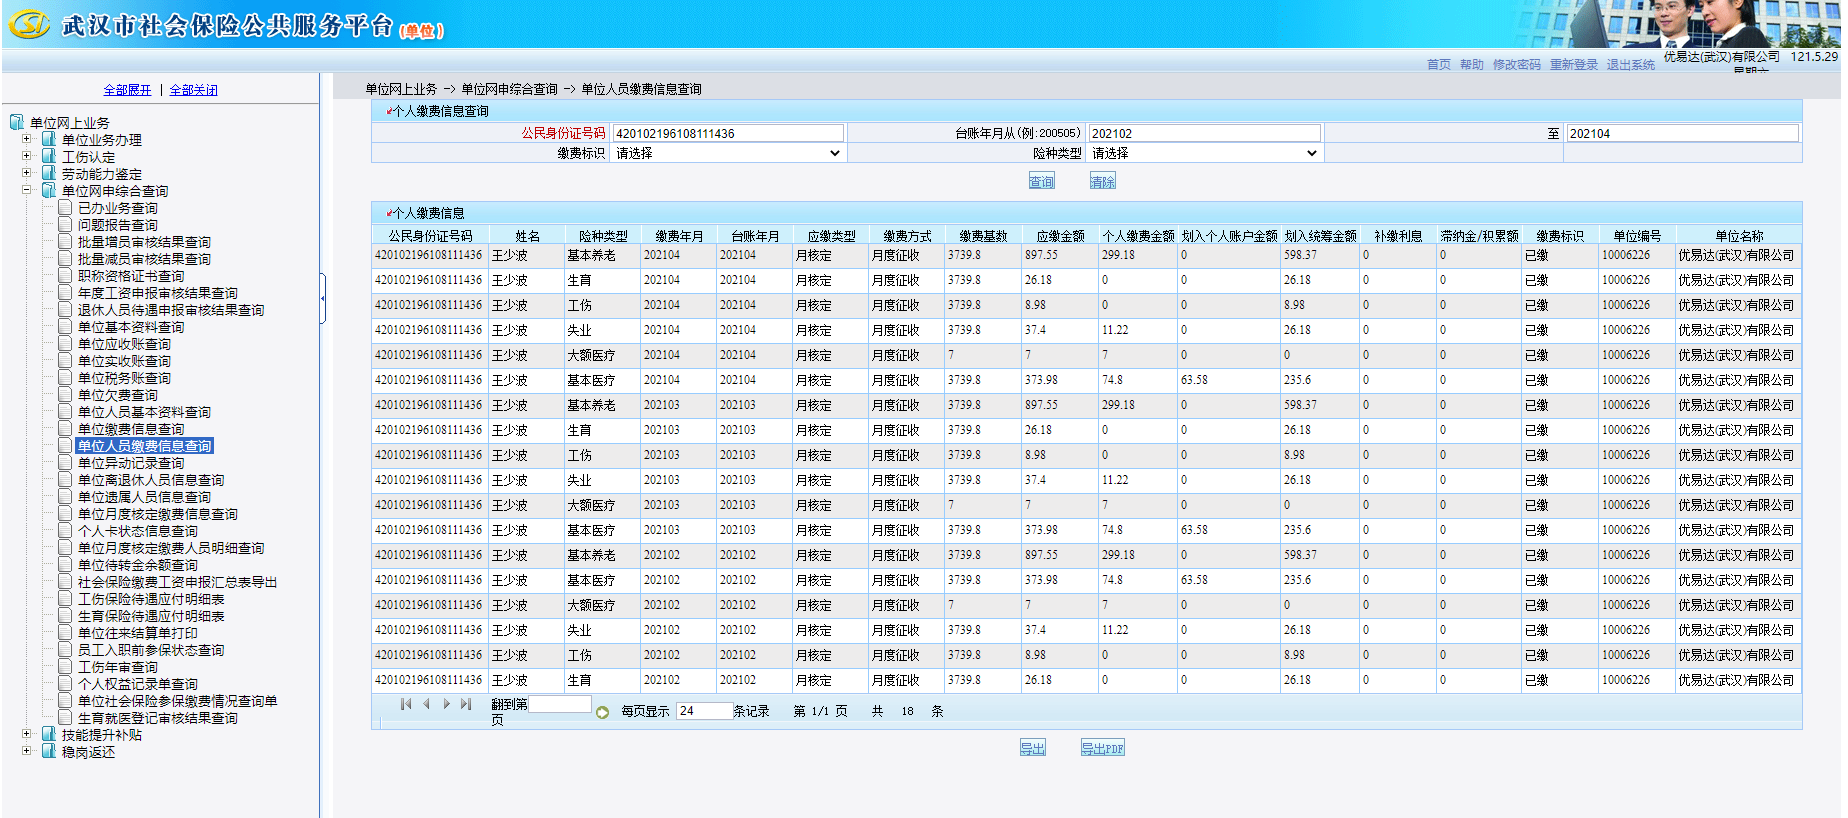
Task: Jump to the last page of results
Action: (x=466, y=704)
